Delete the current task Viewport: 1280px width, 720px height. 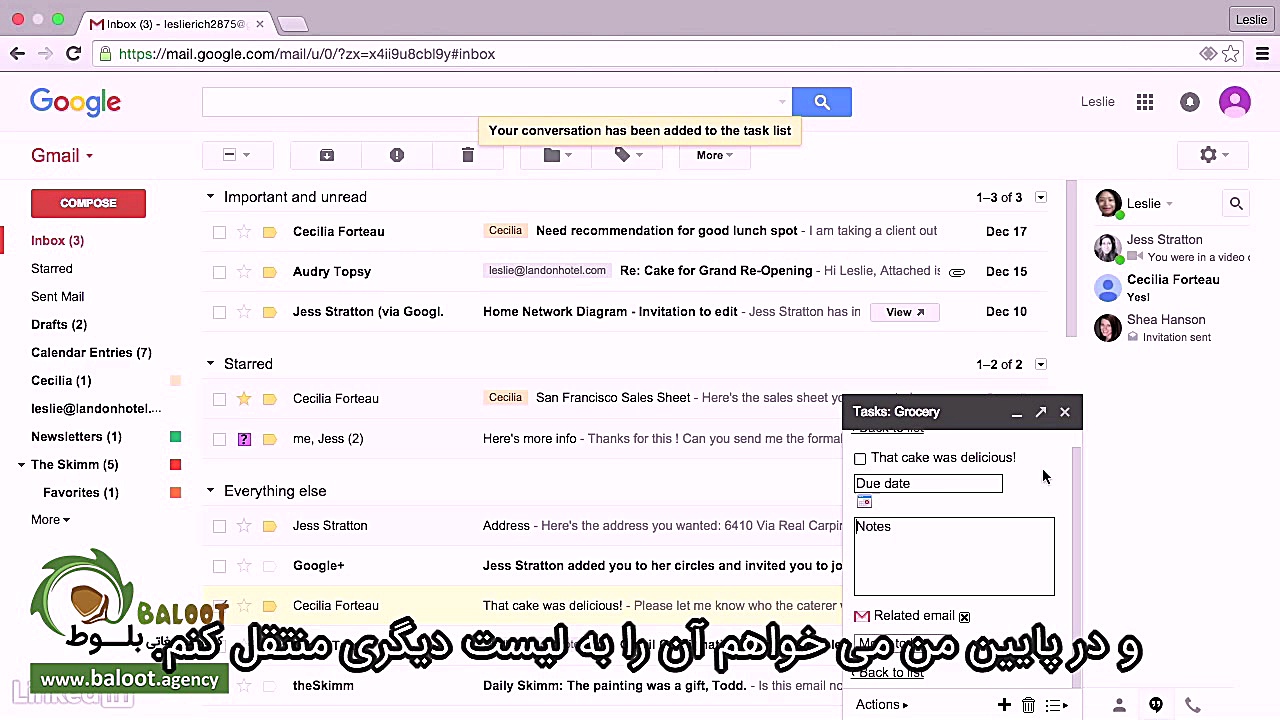1028,705
